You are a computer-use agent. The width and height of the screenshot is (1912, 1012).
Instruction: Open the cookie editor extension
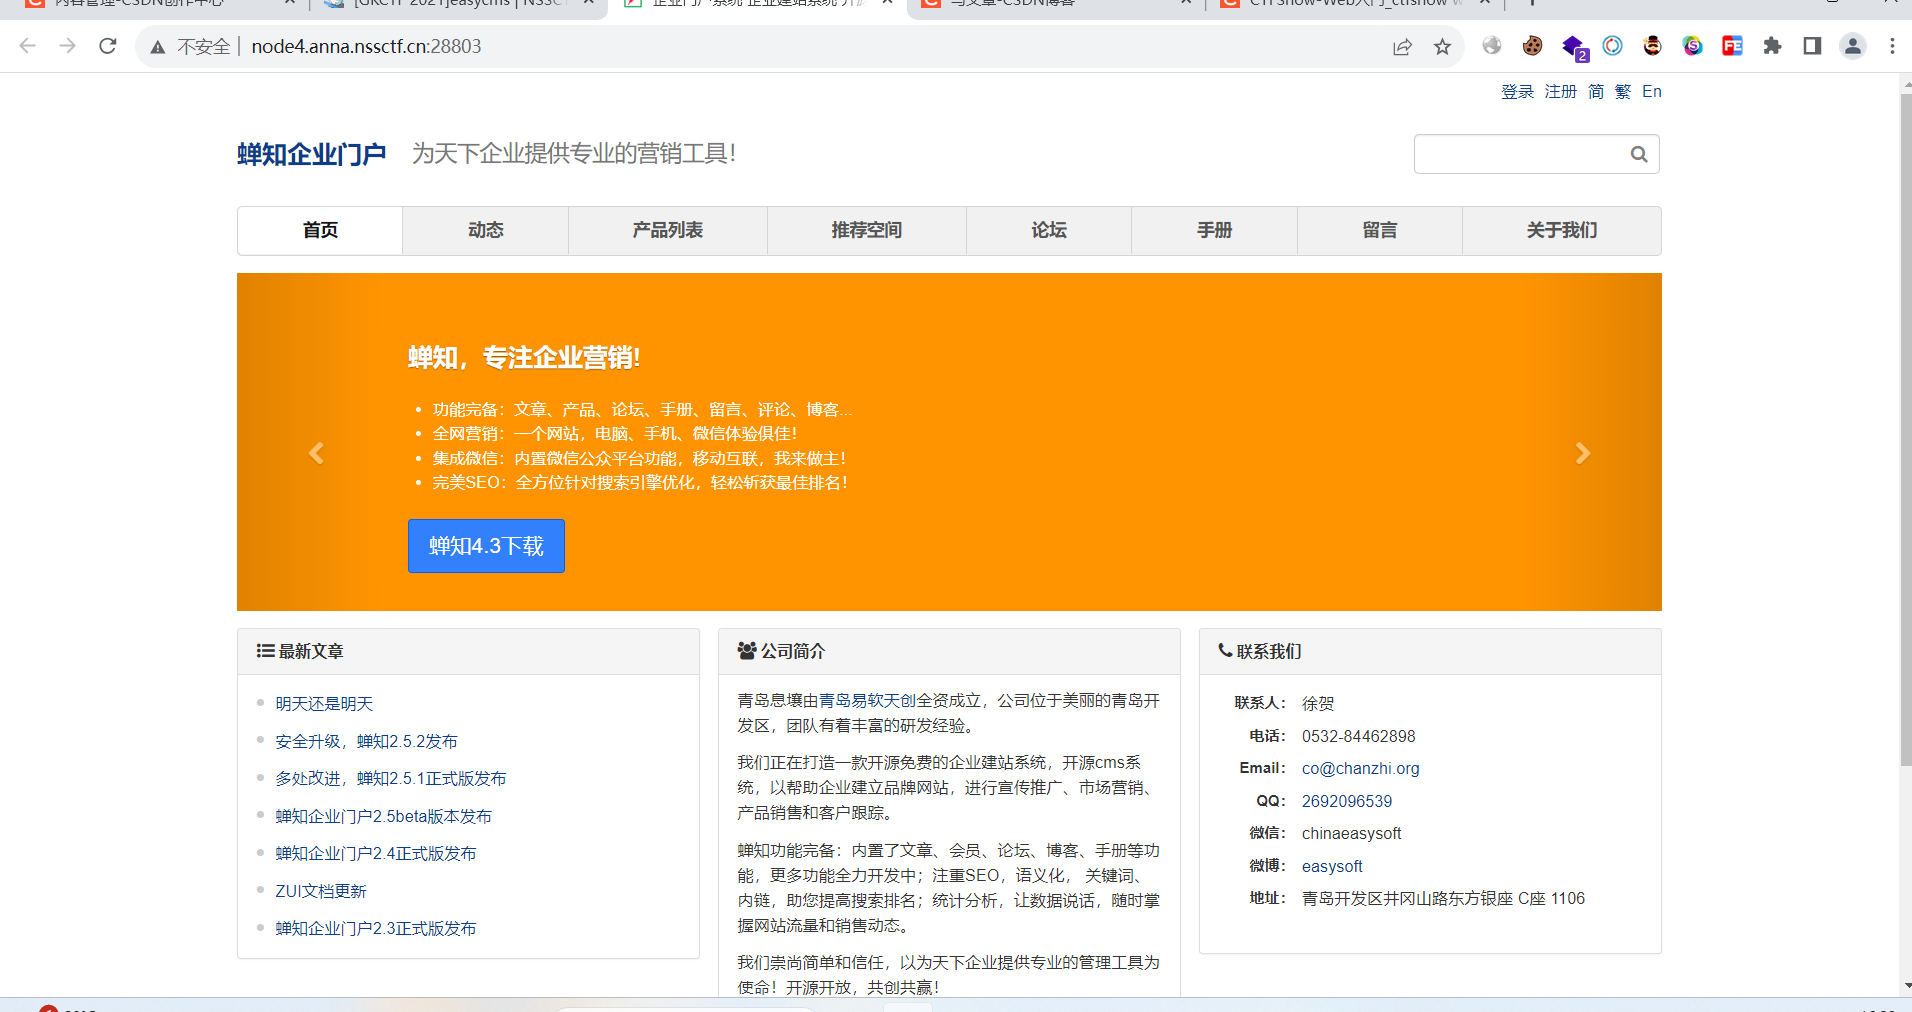(x=1532, y=46)
